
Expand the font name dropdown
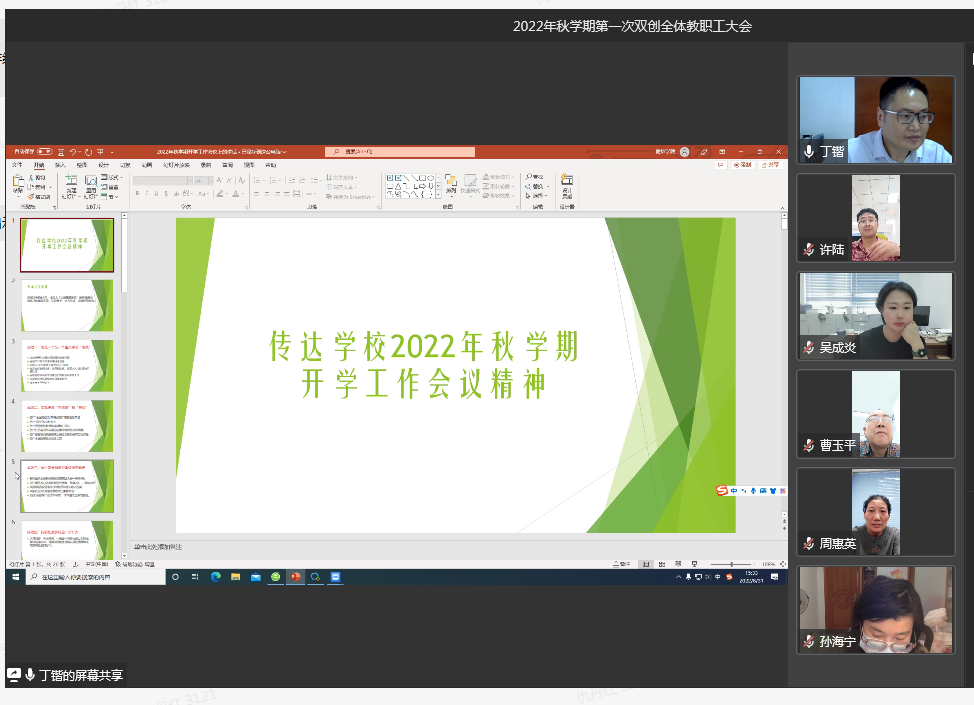point(190,181)
